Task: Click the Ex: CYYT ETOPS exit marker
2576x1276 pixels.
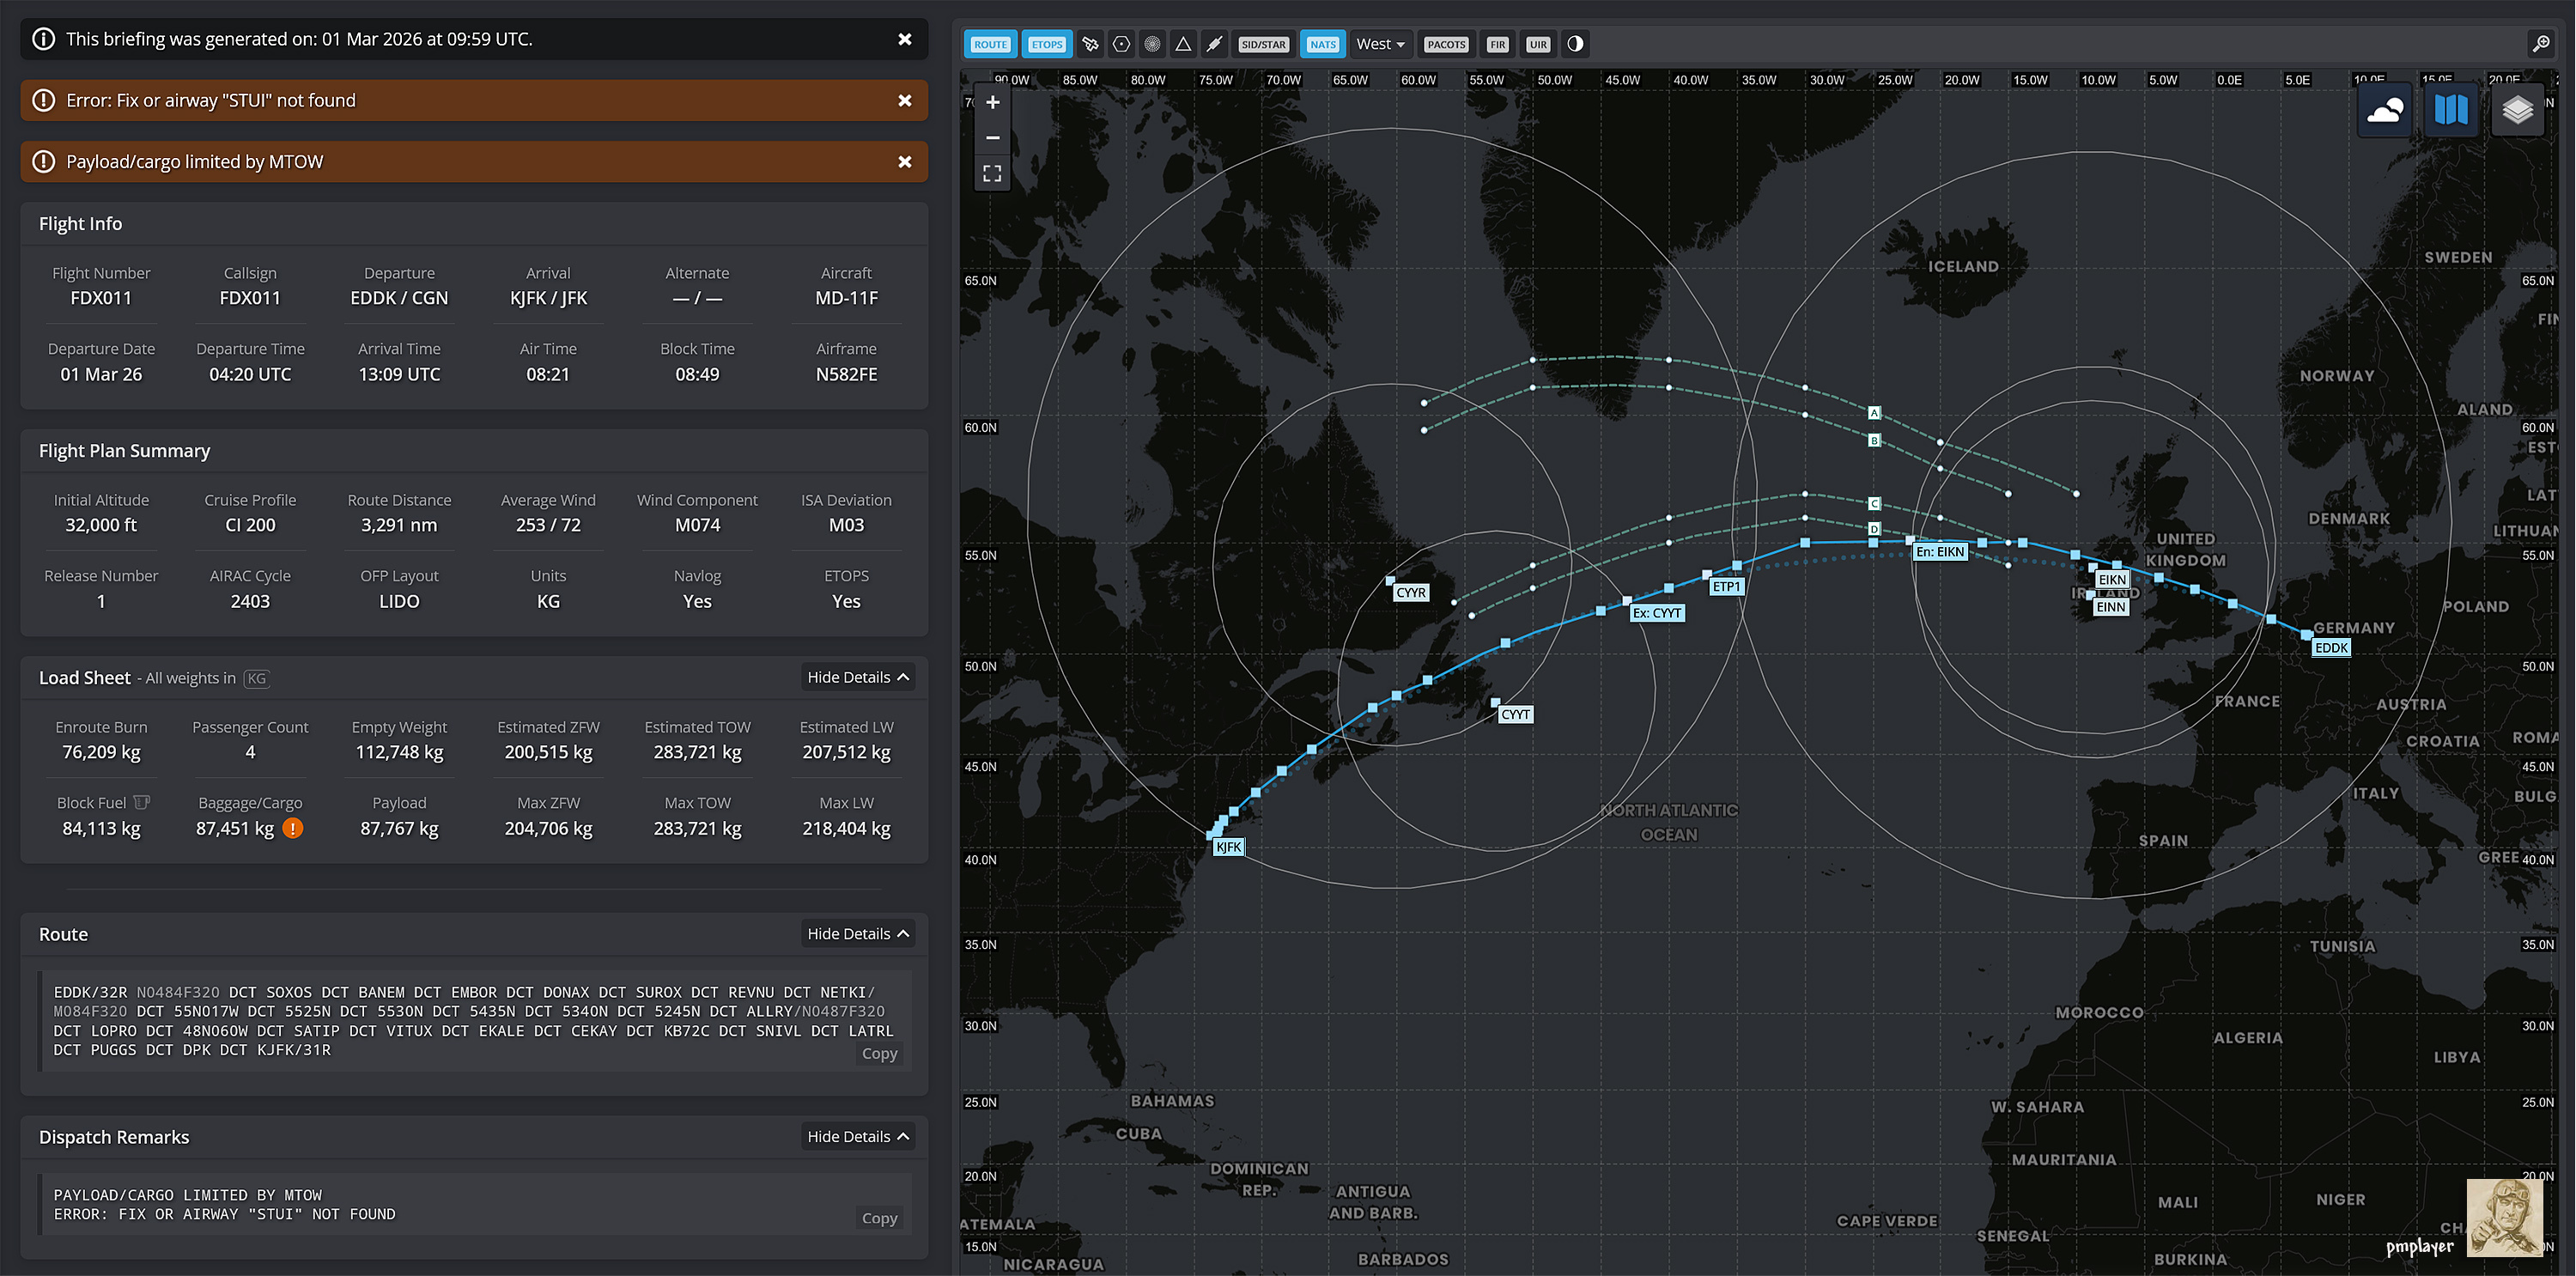Action: [x=1657, y=613]
